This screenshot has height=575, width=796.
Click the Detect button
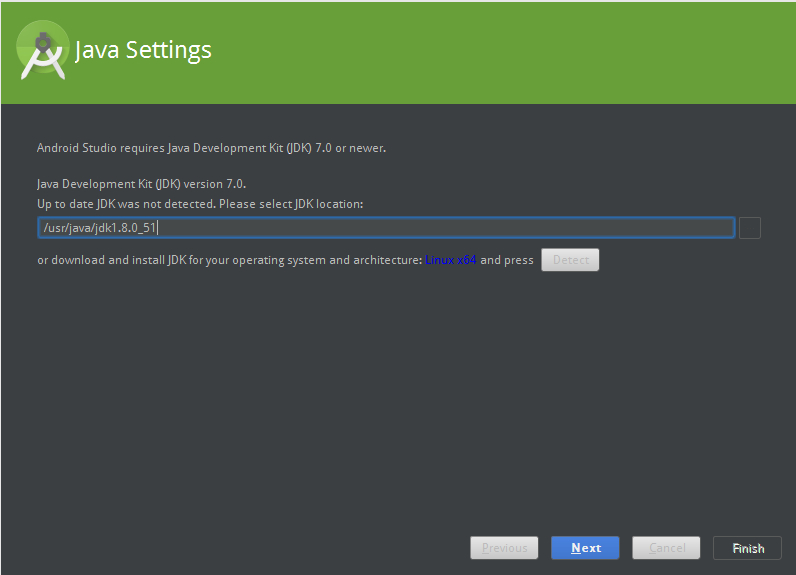click(x=570, y=260)
